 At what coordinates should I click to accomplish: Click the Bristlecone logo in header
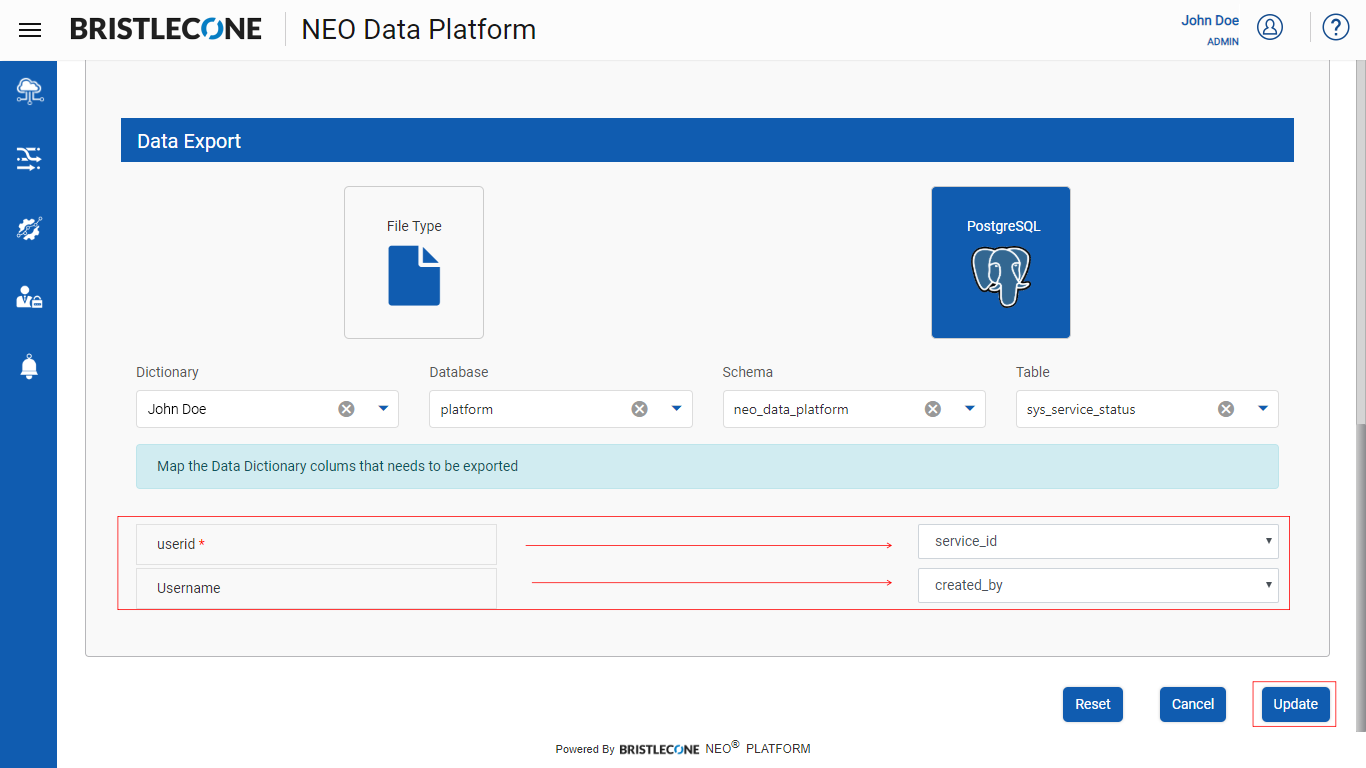[x=166, y=29]
